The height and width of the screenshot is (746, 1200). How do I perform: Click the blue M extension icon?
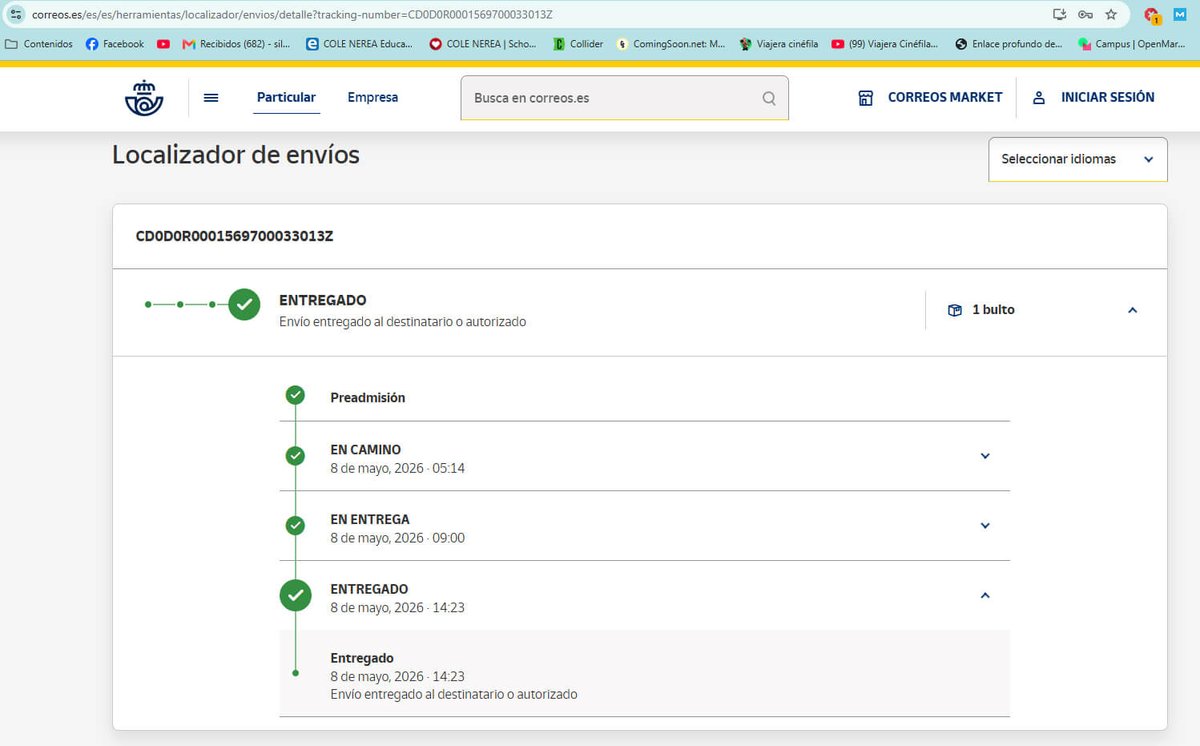1181,15
